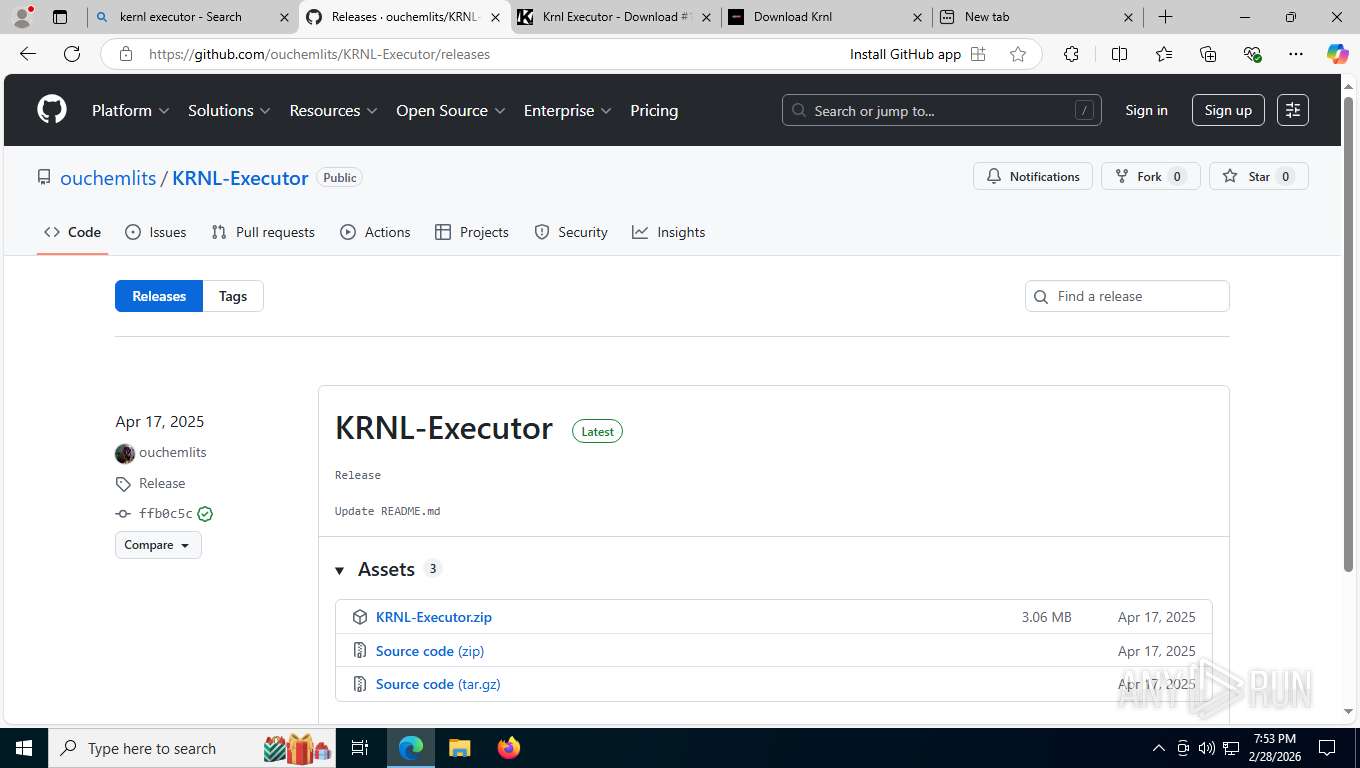This screenshot has width=1360, height=768.
Task: Open the notification center icon
Action: pos(1327,748)
